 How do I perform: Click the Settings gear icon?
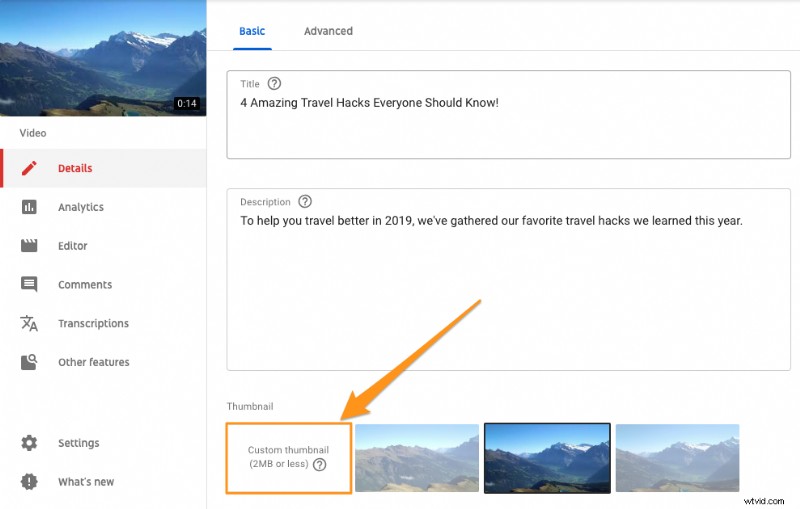29,443
